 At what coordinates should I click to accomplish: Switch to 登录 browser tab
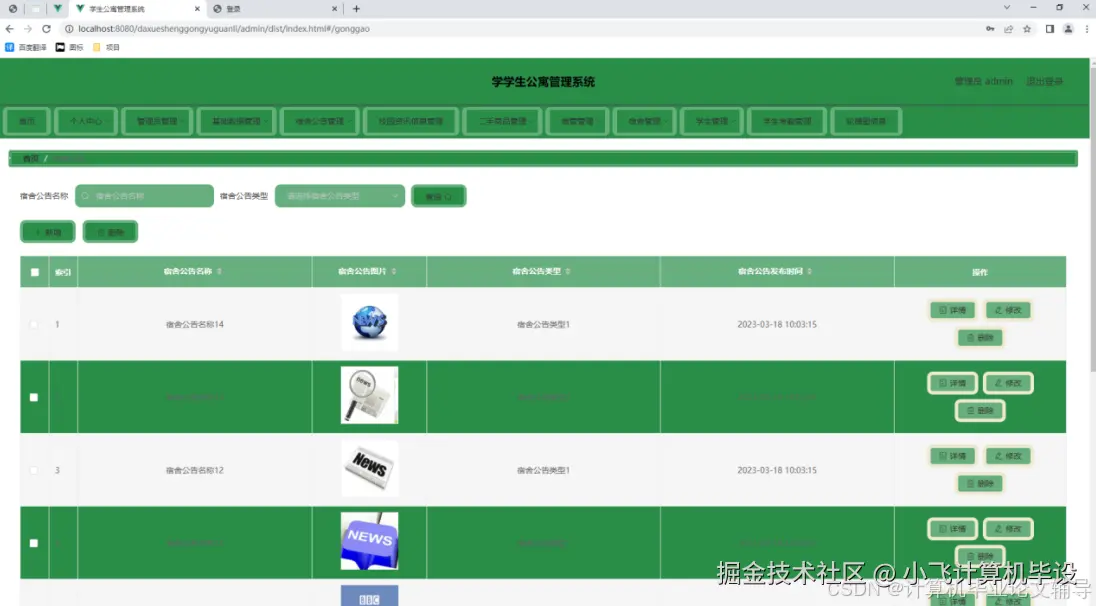275,9
